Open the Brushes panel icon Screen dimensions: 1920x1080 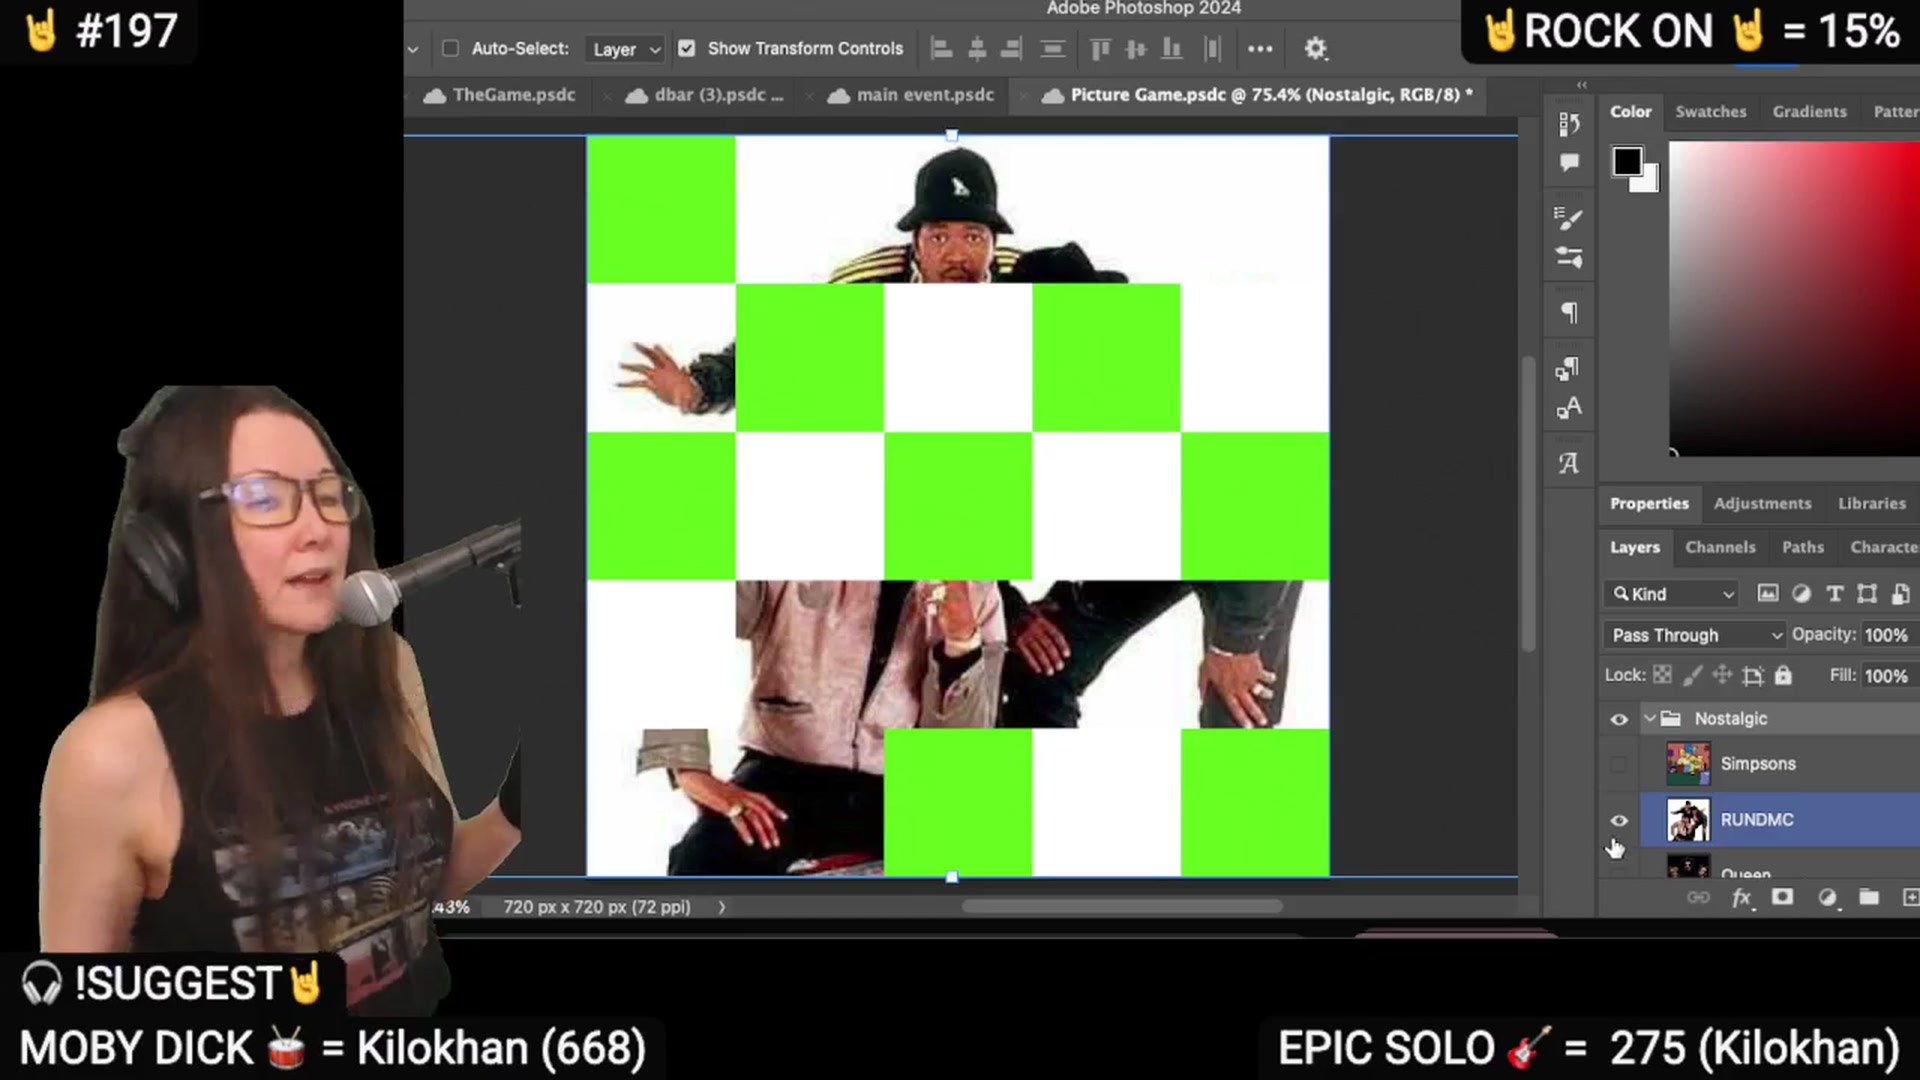coord(1569,257)
